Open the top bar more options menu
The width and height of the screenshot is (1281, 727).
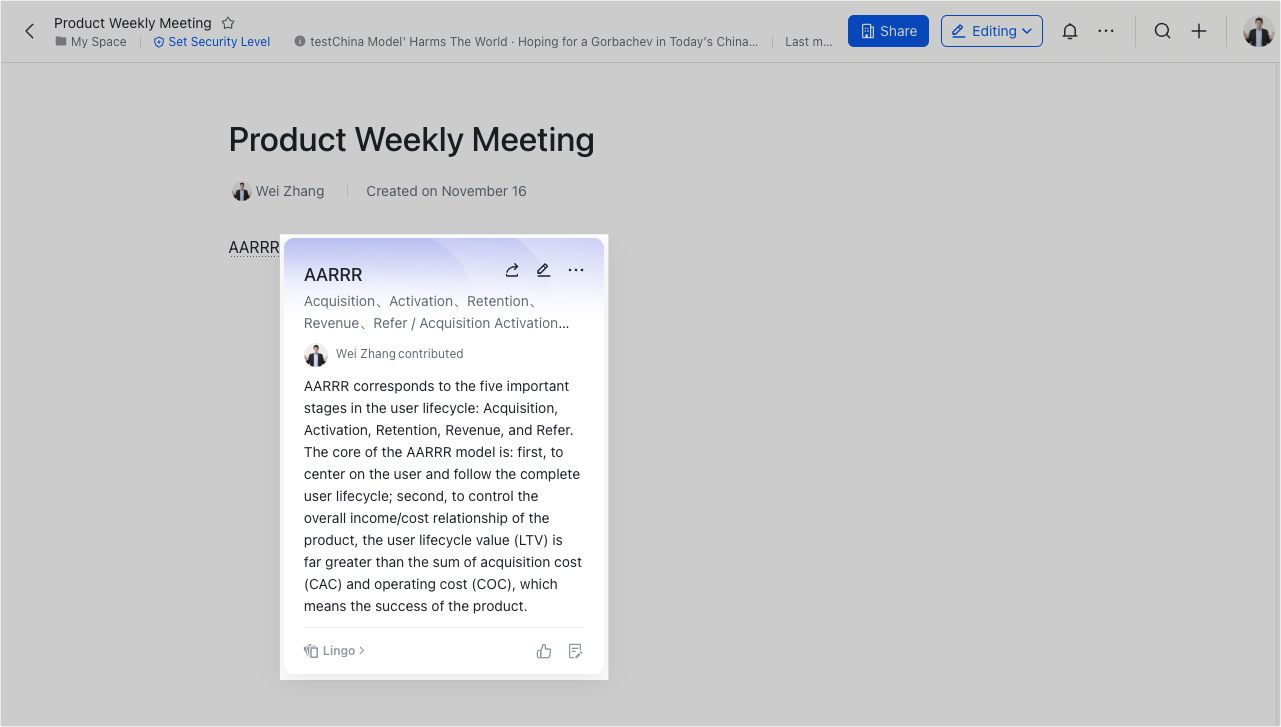[1105, 31]
